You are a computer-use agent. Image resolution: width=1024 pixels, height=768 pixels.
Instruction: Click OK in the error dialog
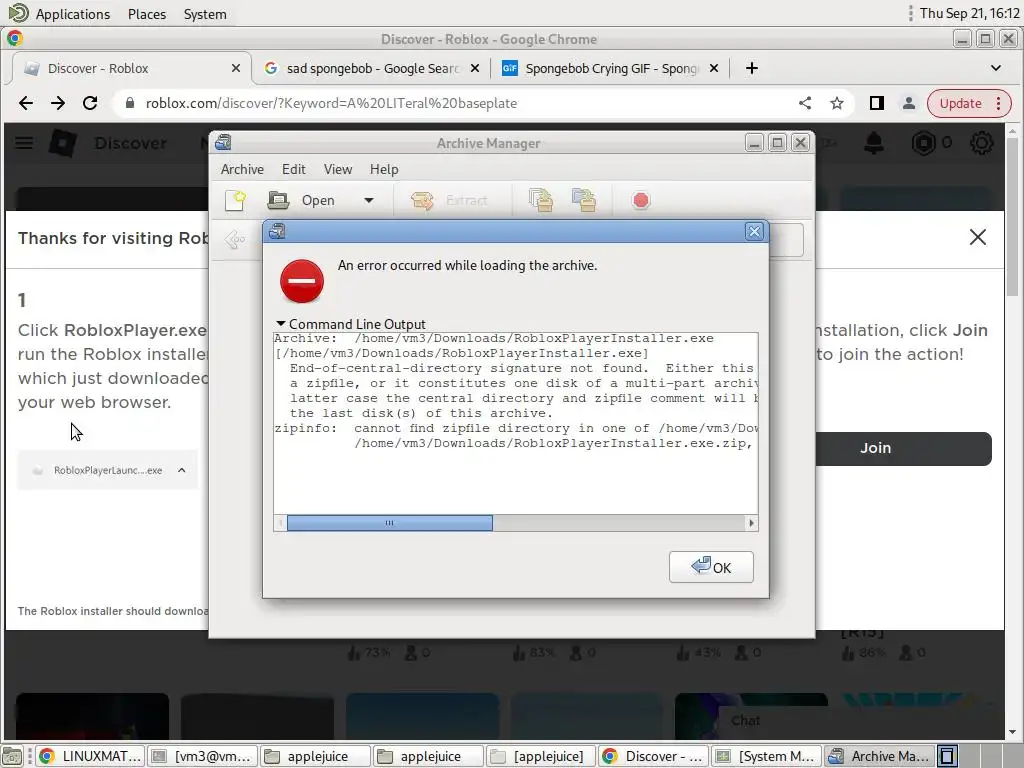coord(711,567)
